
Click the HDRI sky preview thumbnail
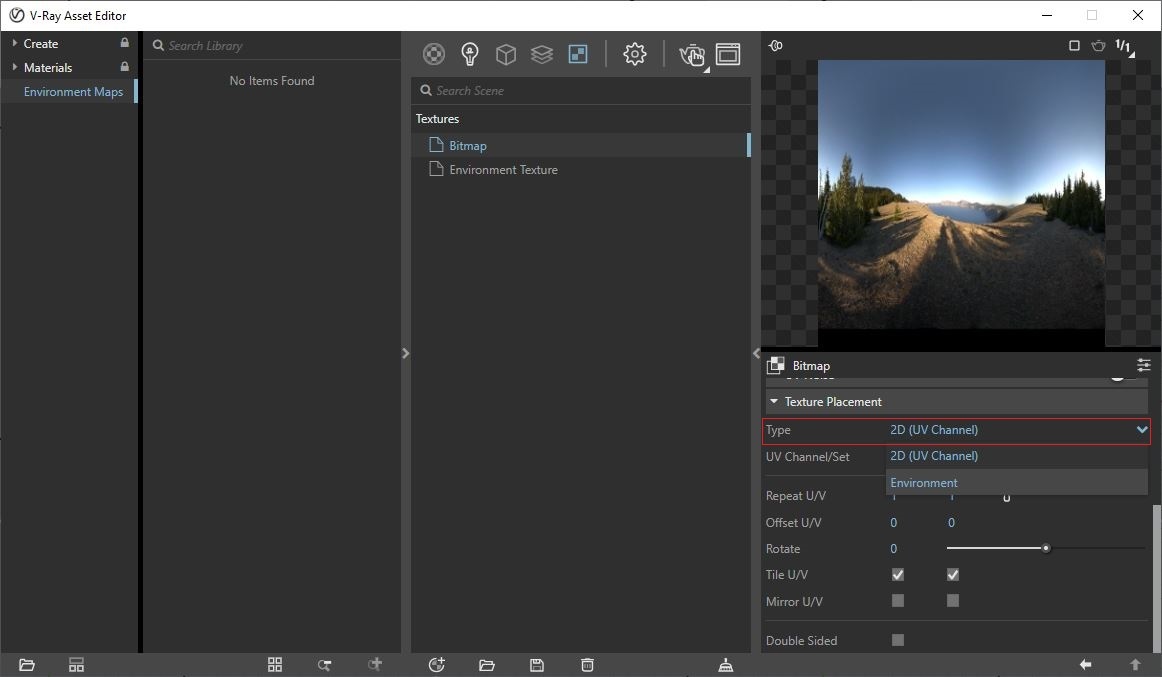[961, 203]
